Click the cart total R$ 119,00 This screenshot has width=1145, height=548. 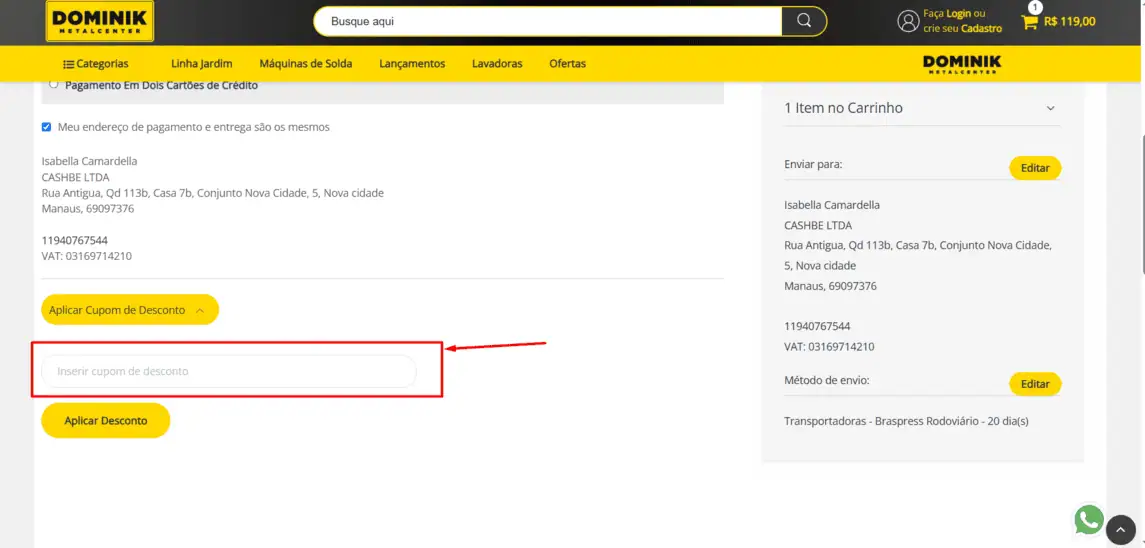[x=1070, y=21]
